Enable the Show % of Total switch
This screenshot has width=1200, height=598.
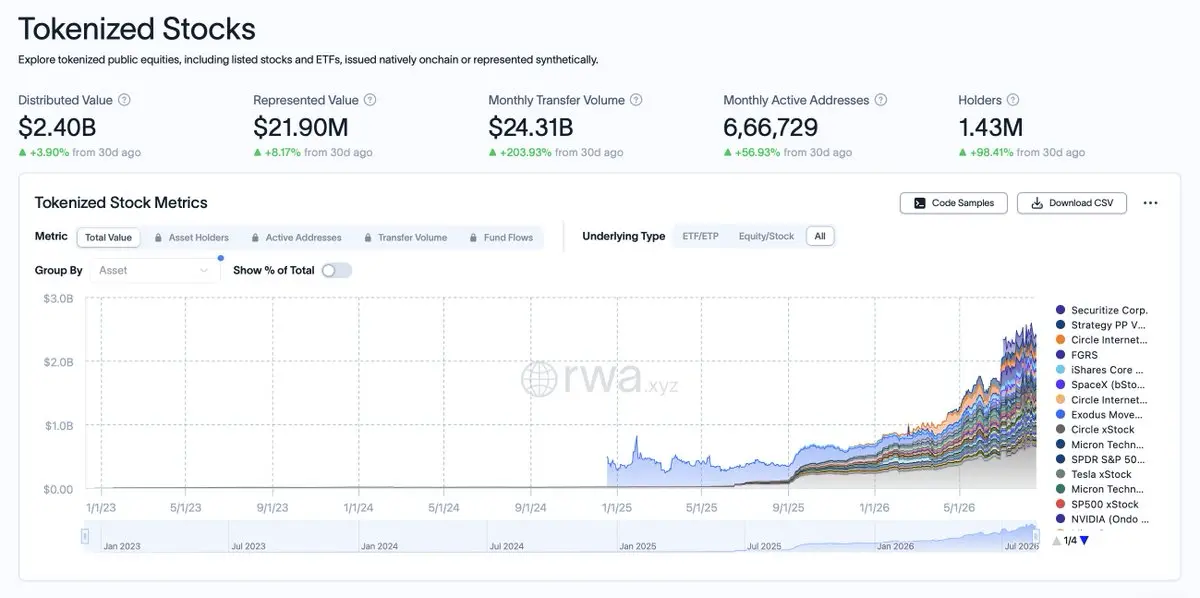337,270
